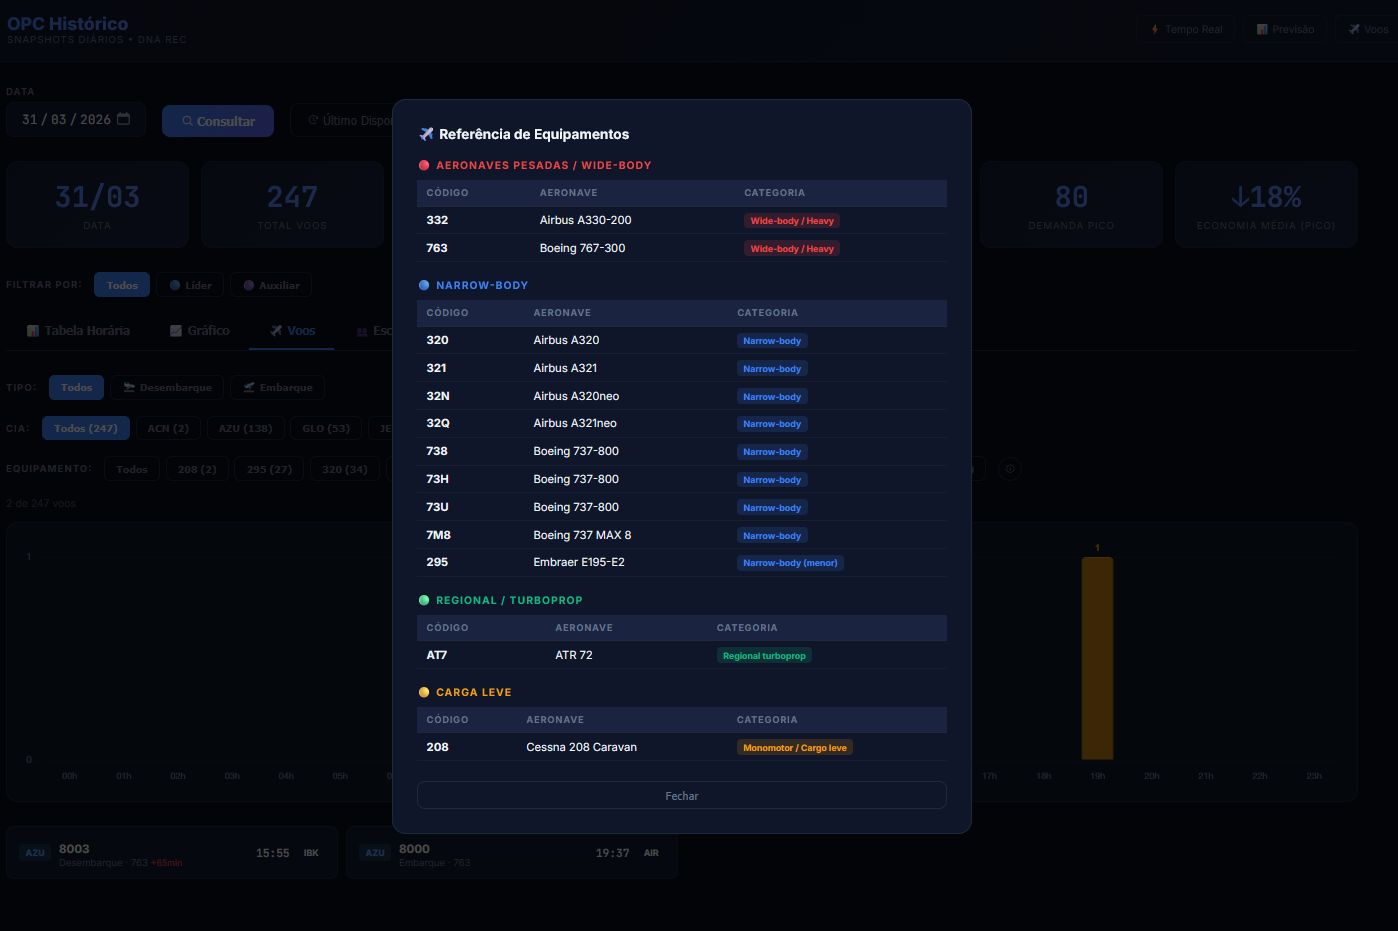Click the 247 Total Voos stat card

point(292,204)
